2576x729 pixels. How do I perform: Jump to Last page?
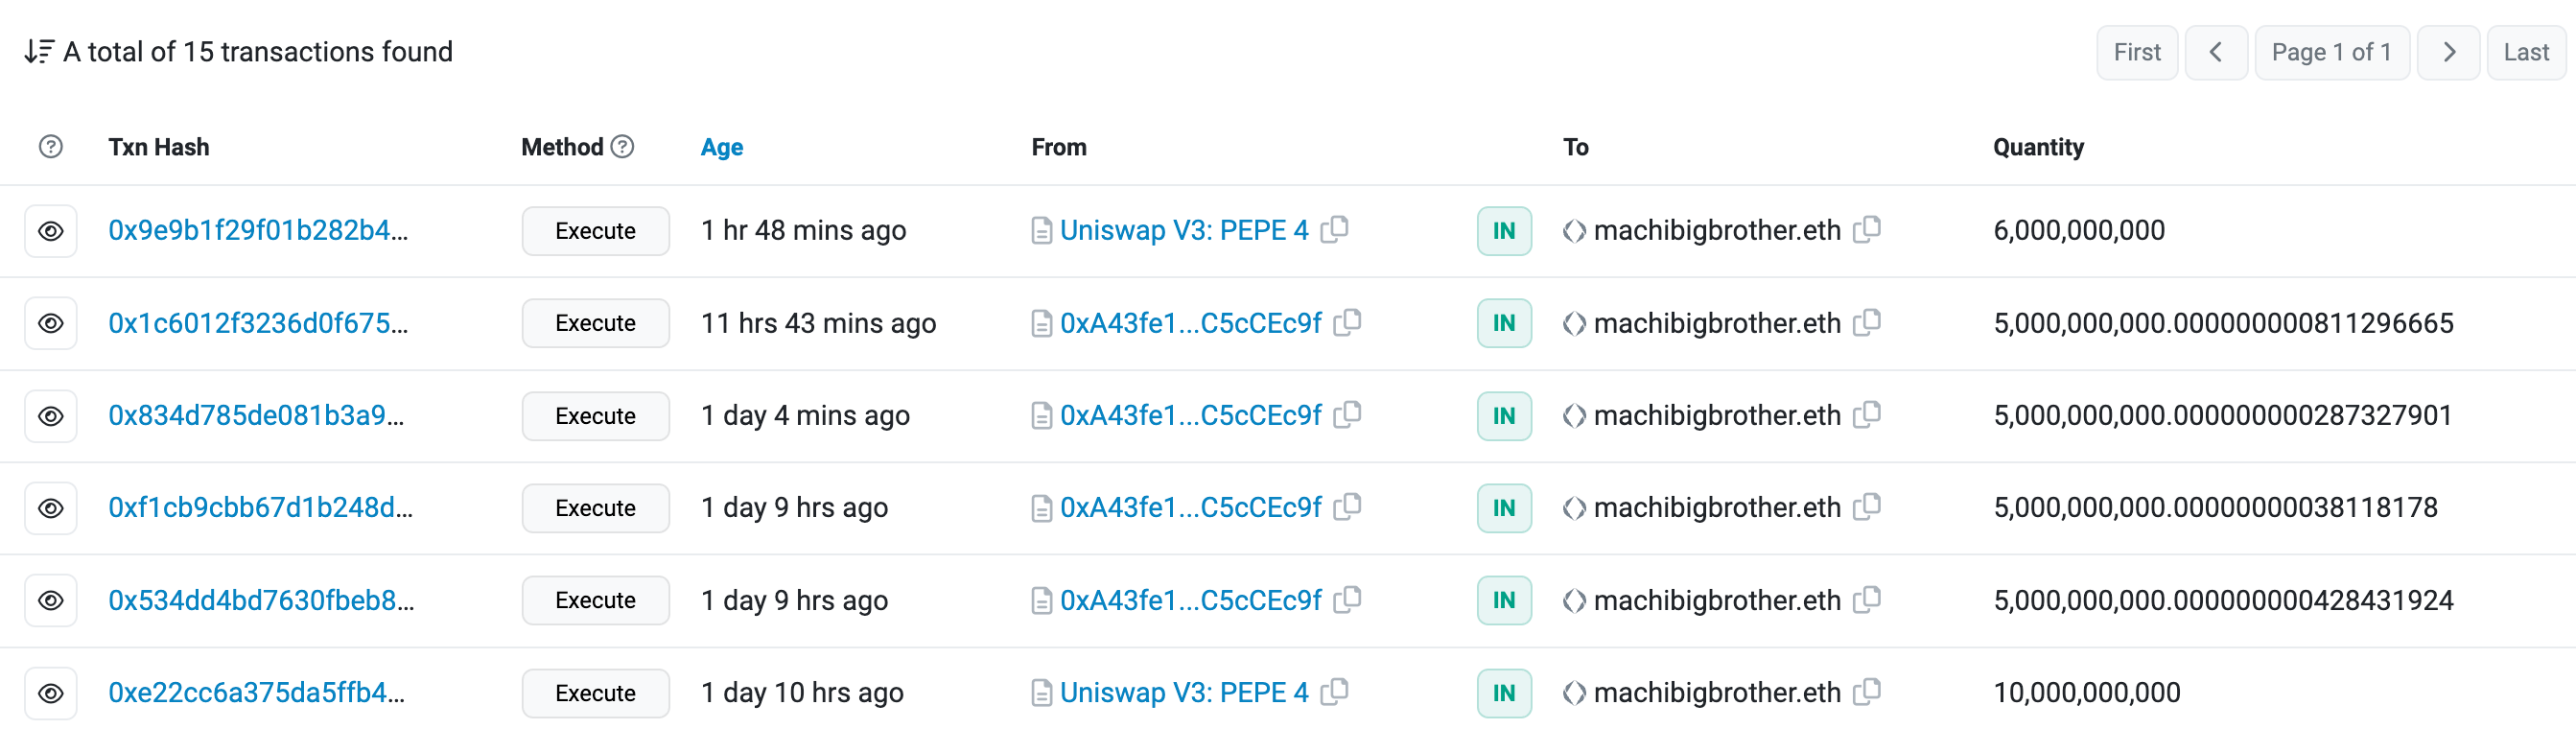point(2525,52)
